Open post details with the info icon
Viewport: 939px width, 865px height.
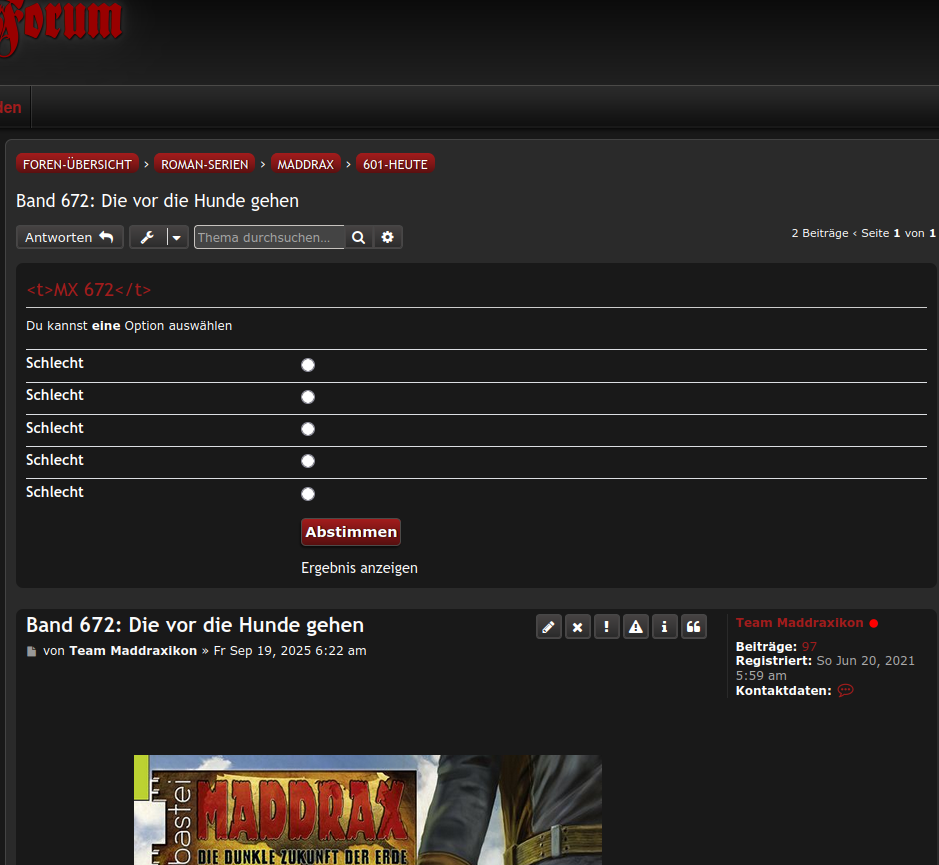[x=664, y=627]
